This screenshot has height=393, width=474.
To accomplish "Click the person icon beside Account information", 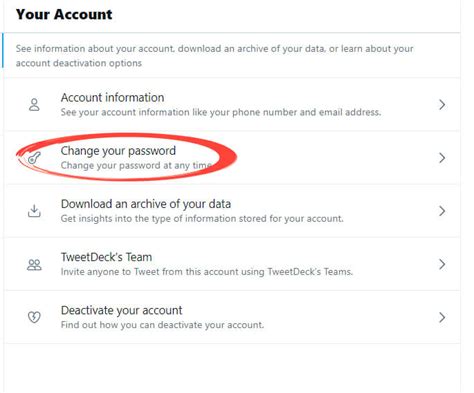I will (x=34, y=105).
